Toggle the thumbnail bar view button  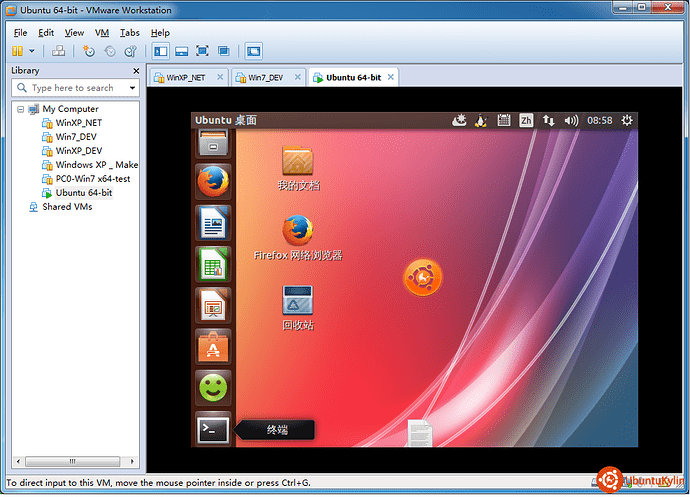[181, 50]
